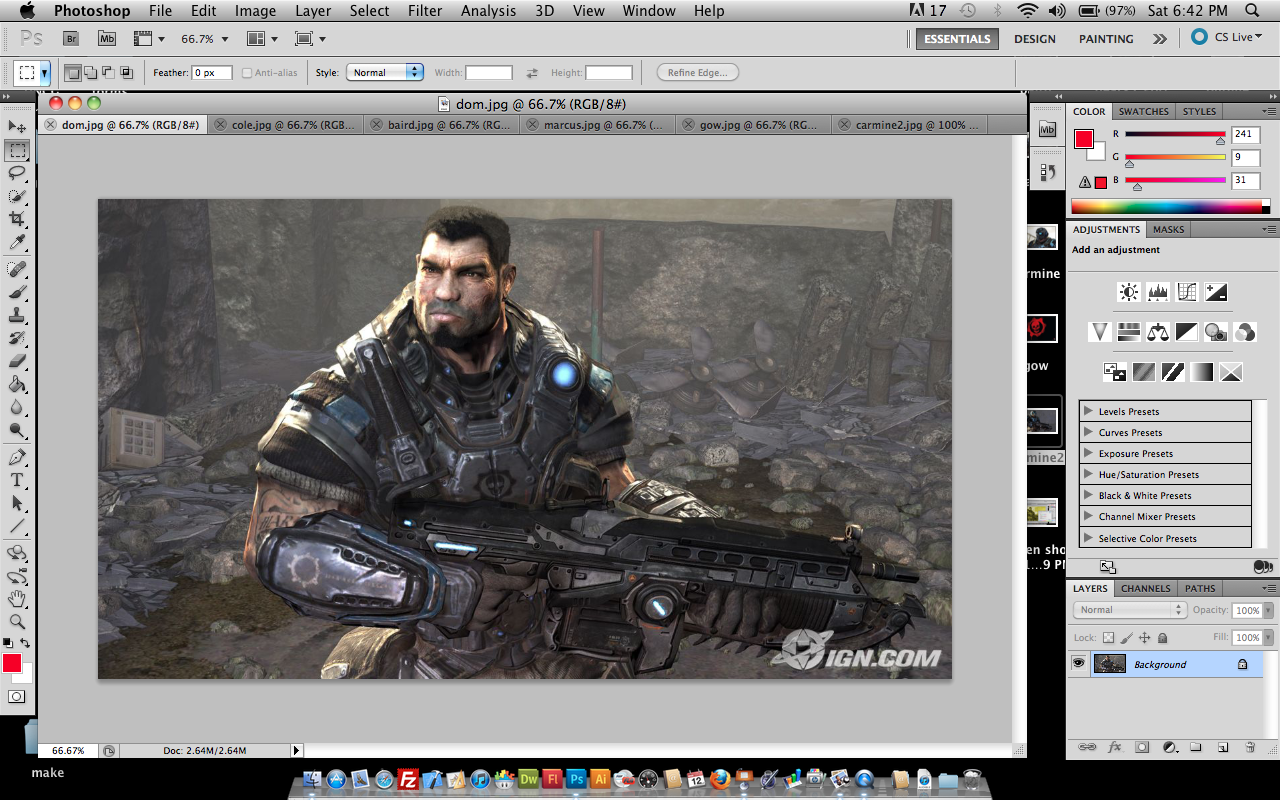1280x800 pixels.
Task: Click the Refine Edge button
Action: click(698, 72)
